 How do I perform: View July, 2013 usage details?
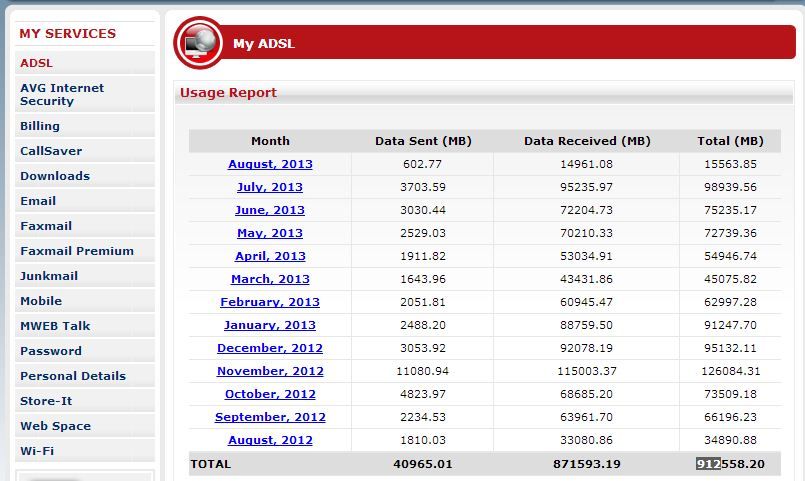270,187
